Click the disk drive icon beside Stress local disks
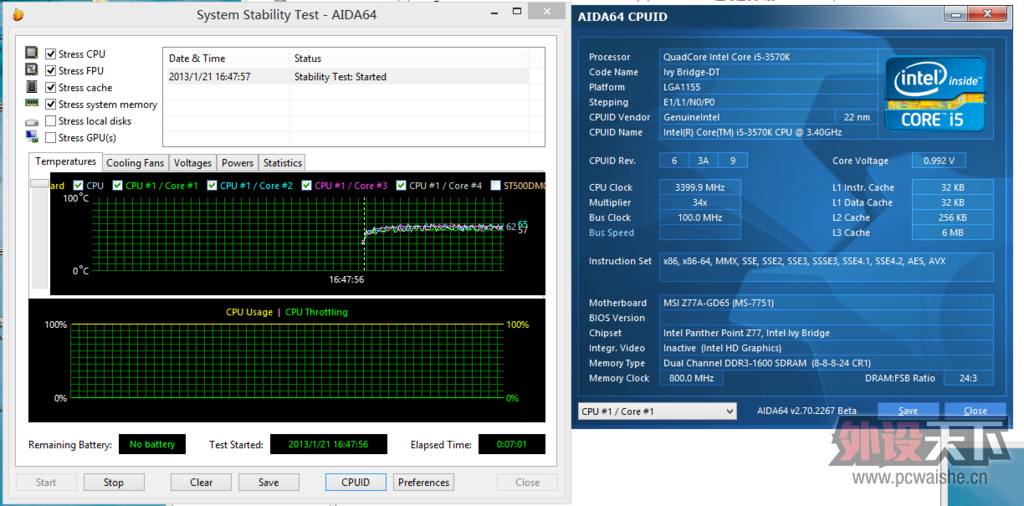Image resolution: width=1024 pixels, height=506 pixels. (x=31, y=122)
